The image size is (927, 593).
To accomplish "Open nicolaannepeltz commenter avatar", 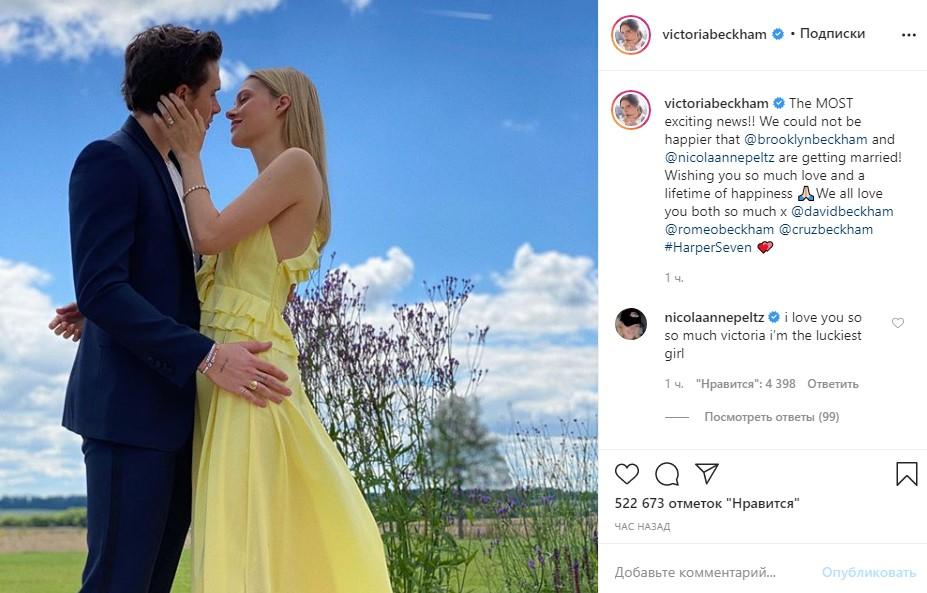I will tap(630, 324).
